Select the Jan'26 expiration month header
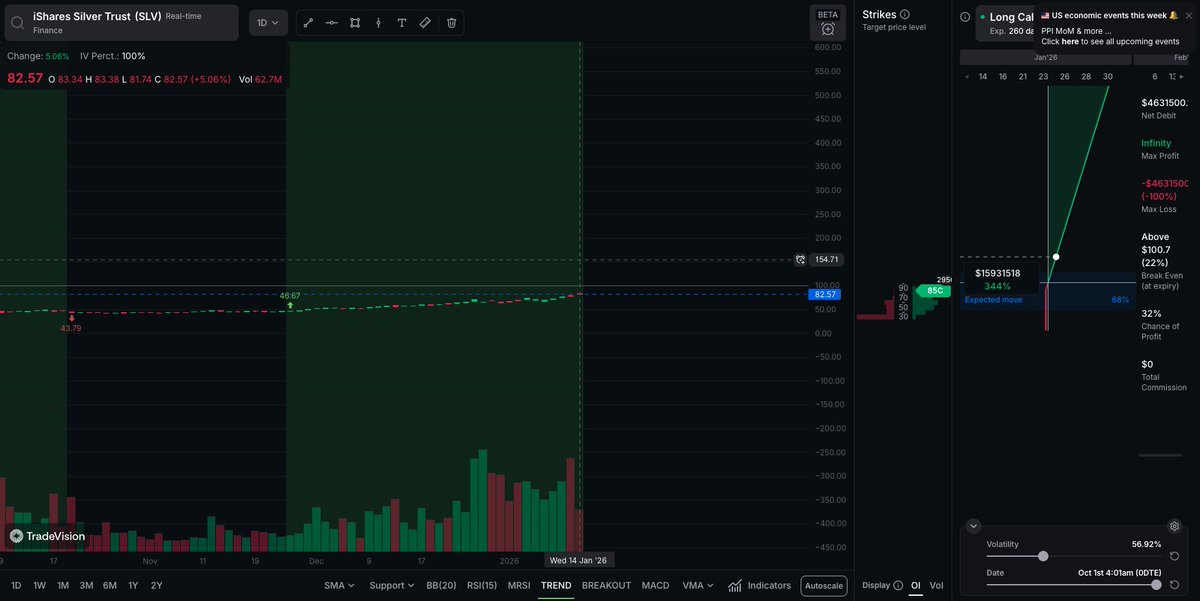 tap(1046, 57)
